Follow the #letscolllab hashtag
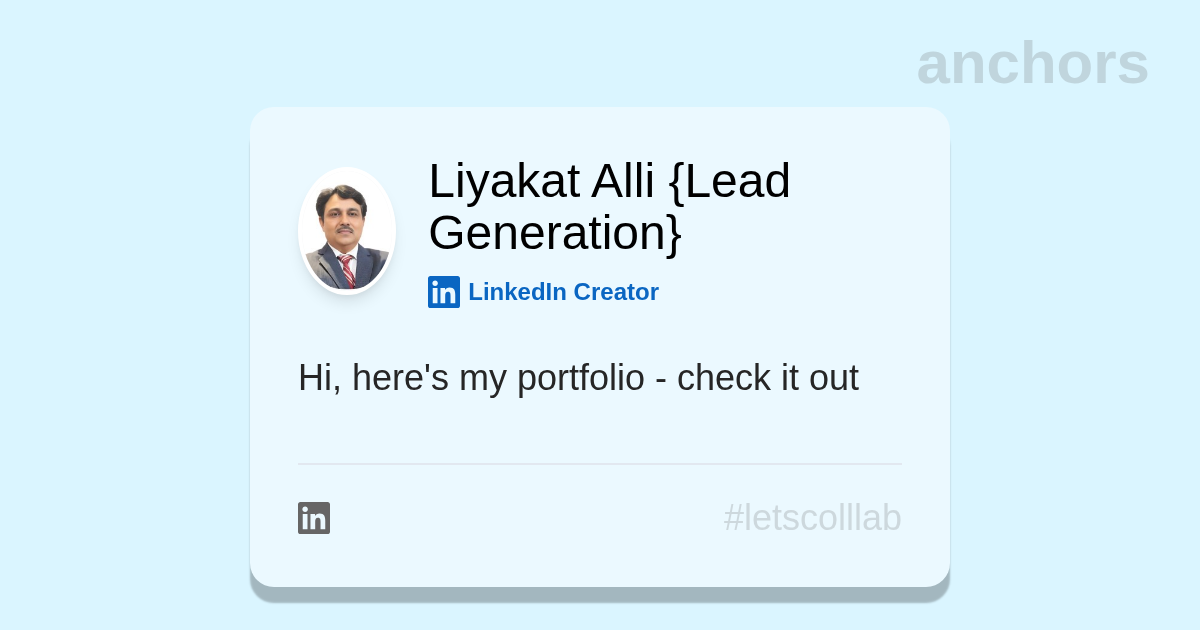 tap(812, 518)
